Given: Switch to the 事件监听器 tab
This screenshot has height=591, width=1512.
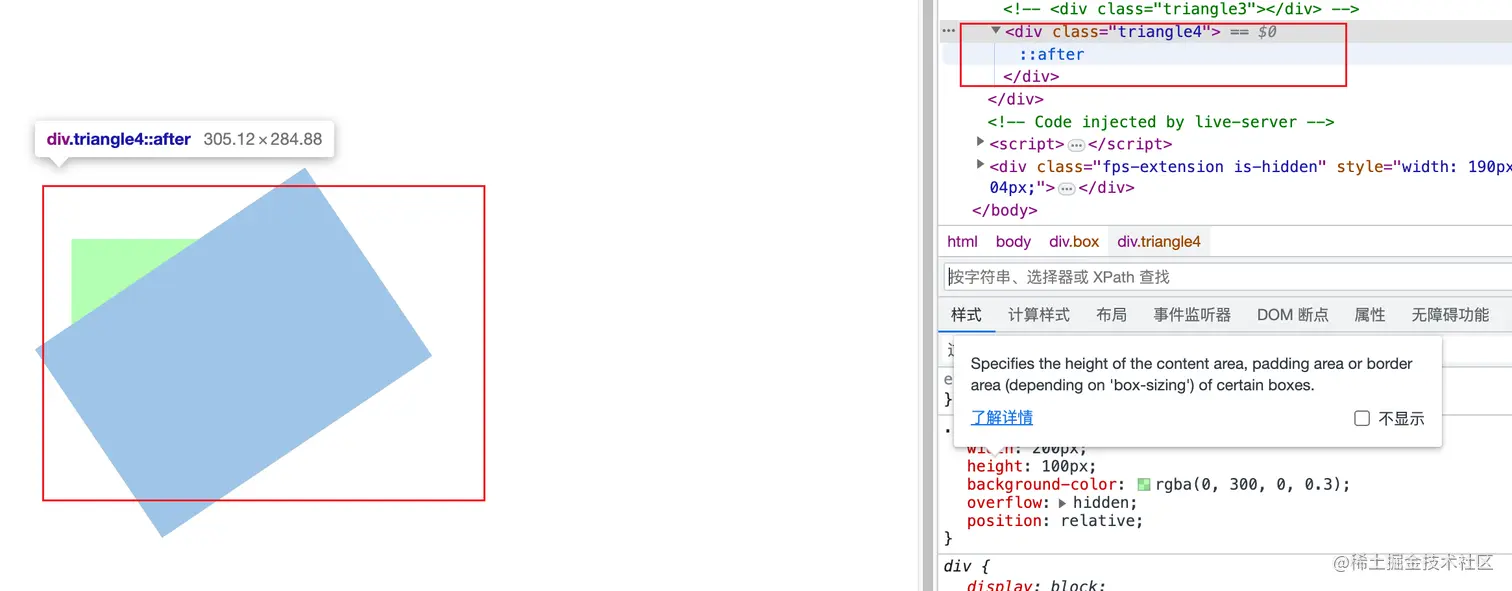Looking at the screenshot, I should 1192,315.
